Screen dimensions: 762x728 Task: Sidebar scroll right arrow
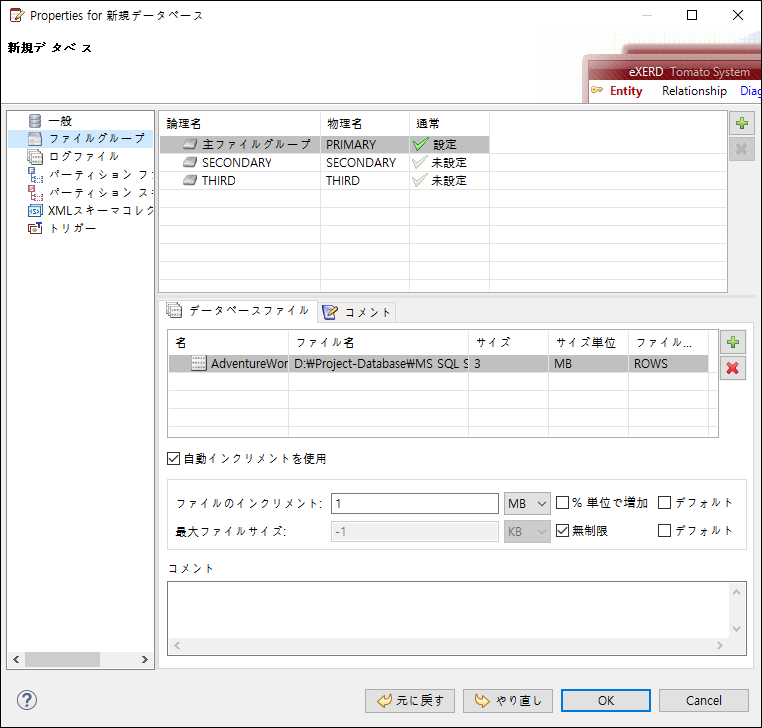pos(144,659)
